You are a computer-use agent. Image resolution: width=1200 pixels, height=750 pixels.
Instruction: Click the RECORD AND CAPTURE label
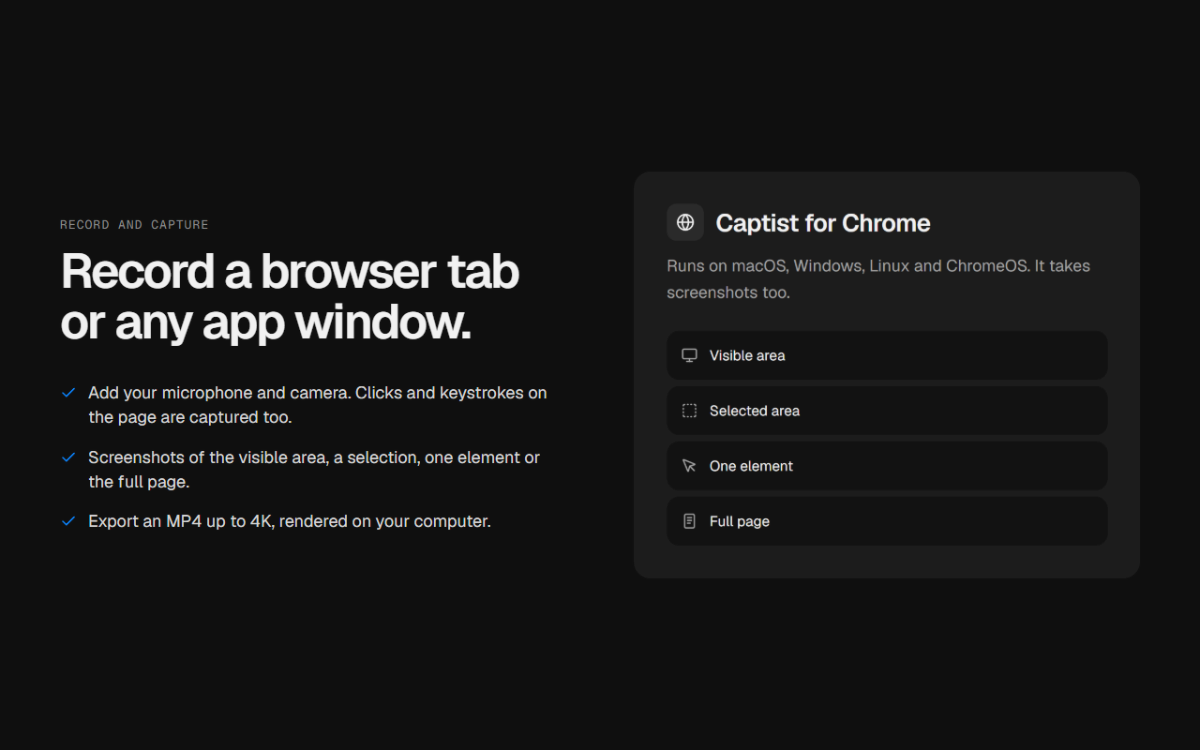click(x=134, y=225)
